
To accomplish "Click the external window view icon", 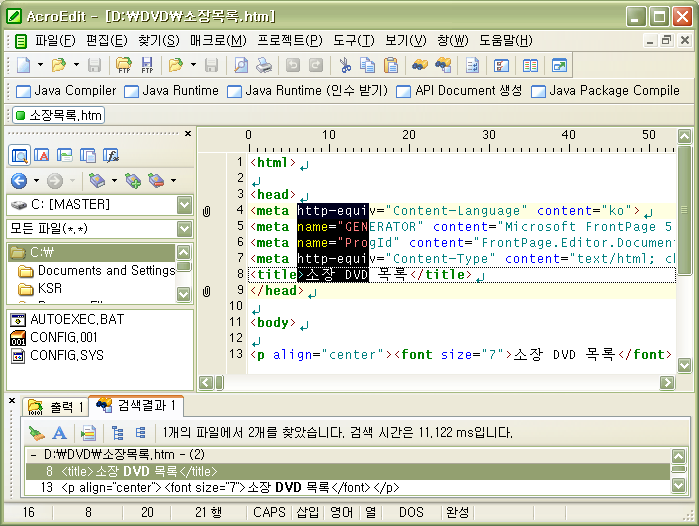I will pyautogui.click(x=559, y=66).
